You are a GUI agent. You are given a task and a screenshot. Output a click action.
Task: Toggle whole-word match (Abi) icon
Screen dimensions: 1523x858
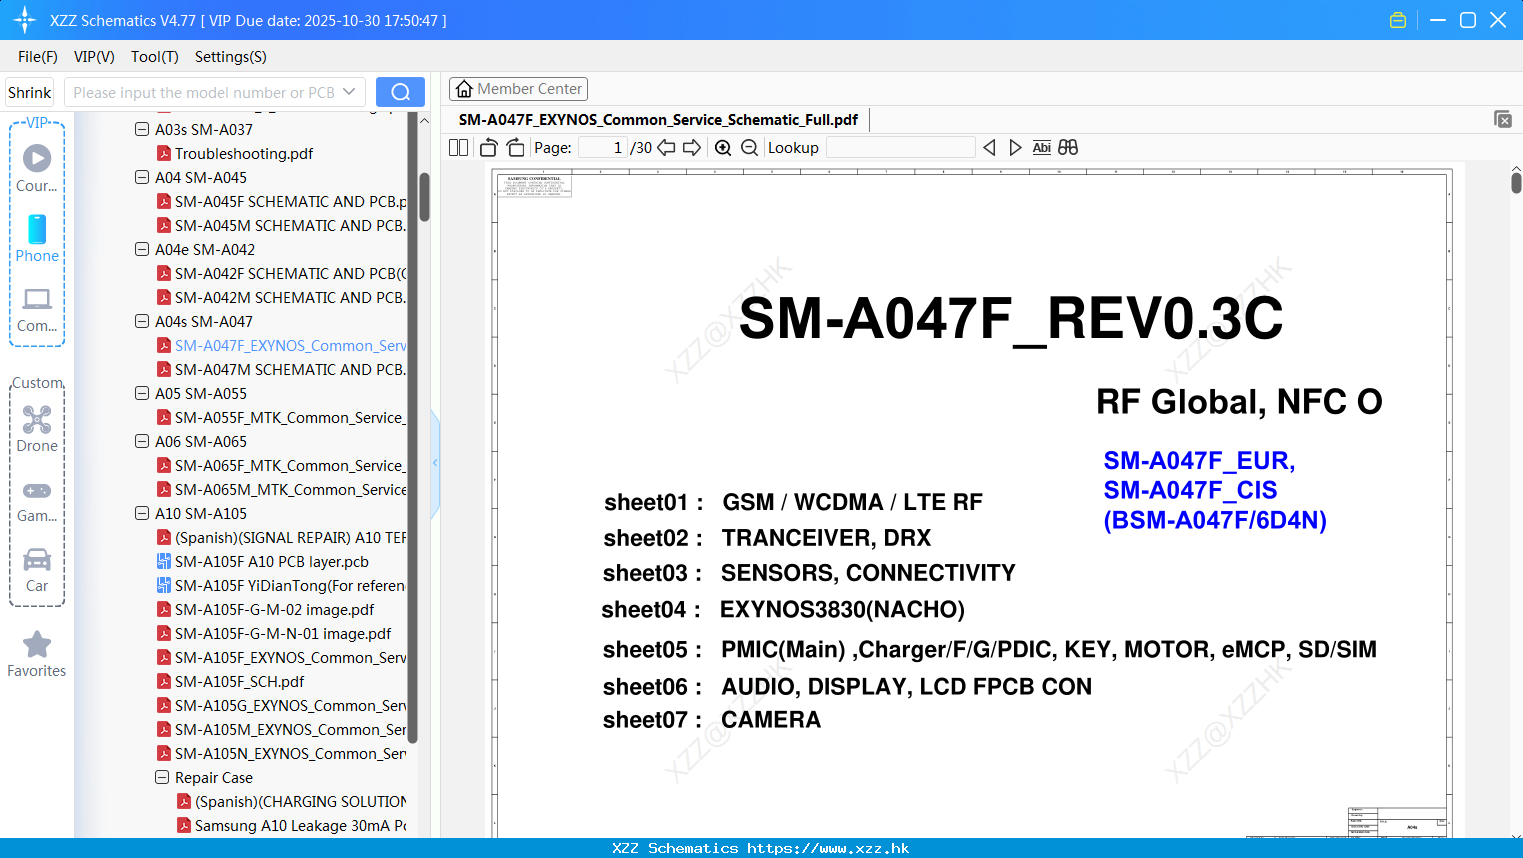pos(1041,148)
